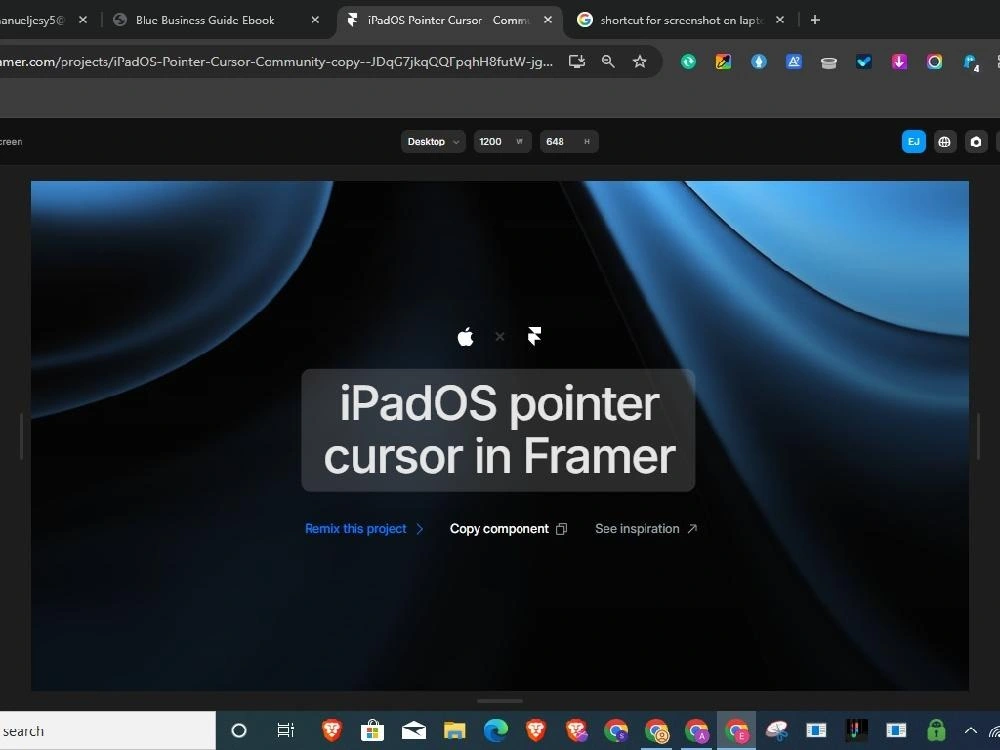Click the Apple logo on the canvas
The width and height of the screenshot is (1000, 750).
coord(466,336)
